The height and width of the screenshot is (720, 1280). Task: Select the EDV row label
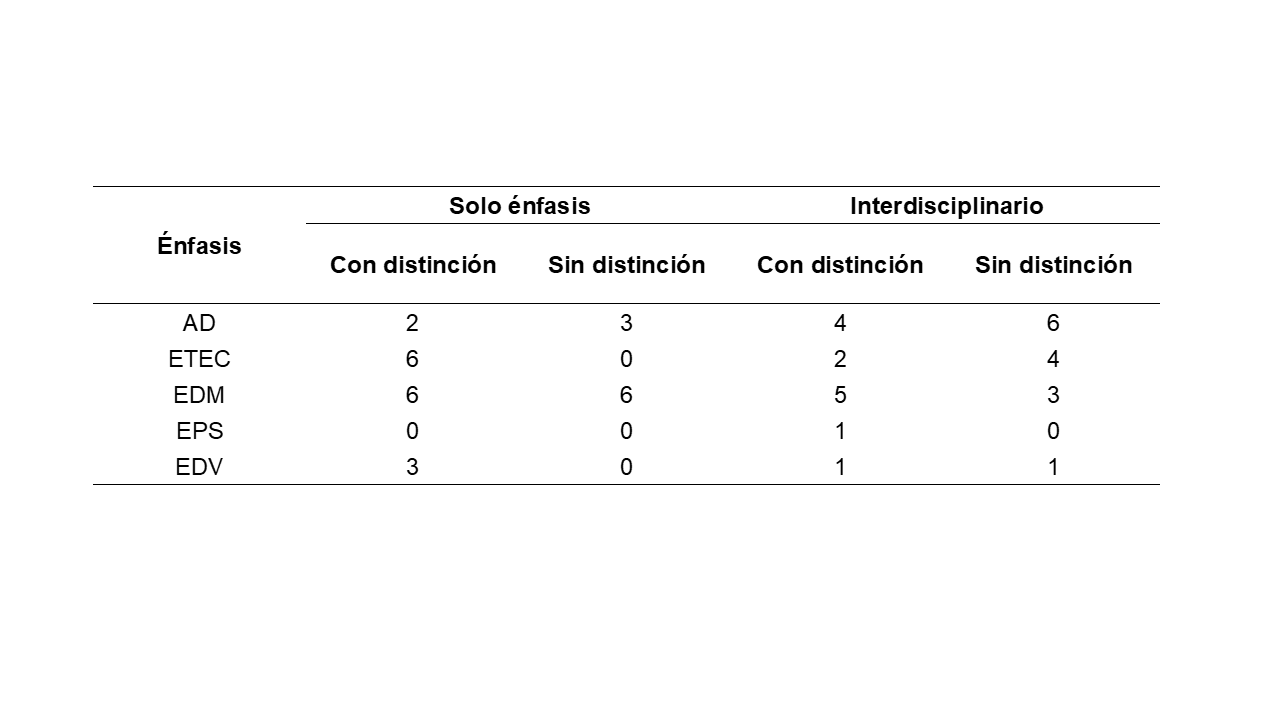coord(199,467)
